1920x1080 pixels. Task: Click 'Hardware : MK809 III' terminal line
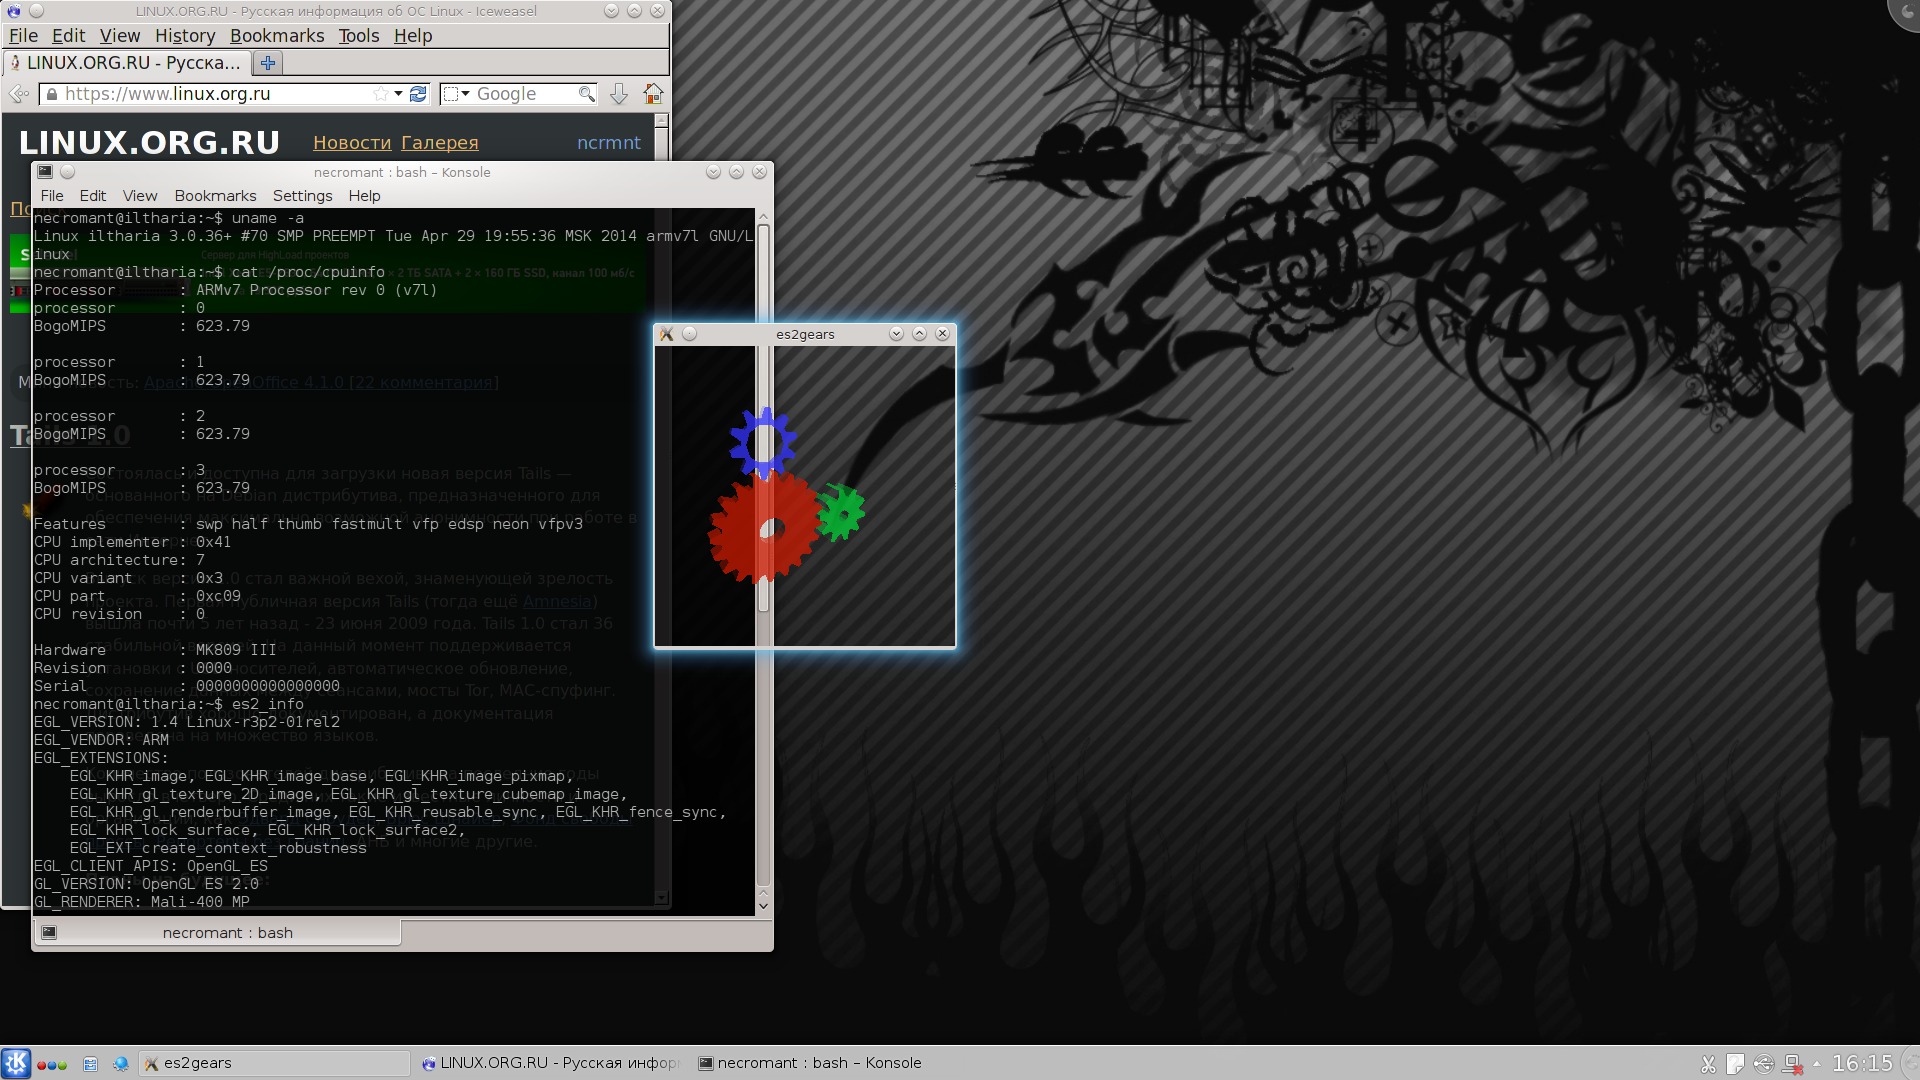pos(155,650)
